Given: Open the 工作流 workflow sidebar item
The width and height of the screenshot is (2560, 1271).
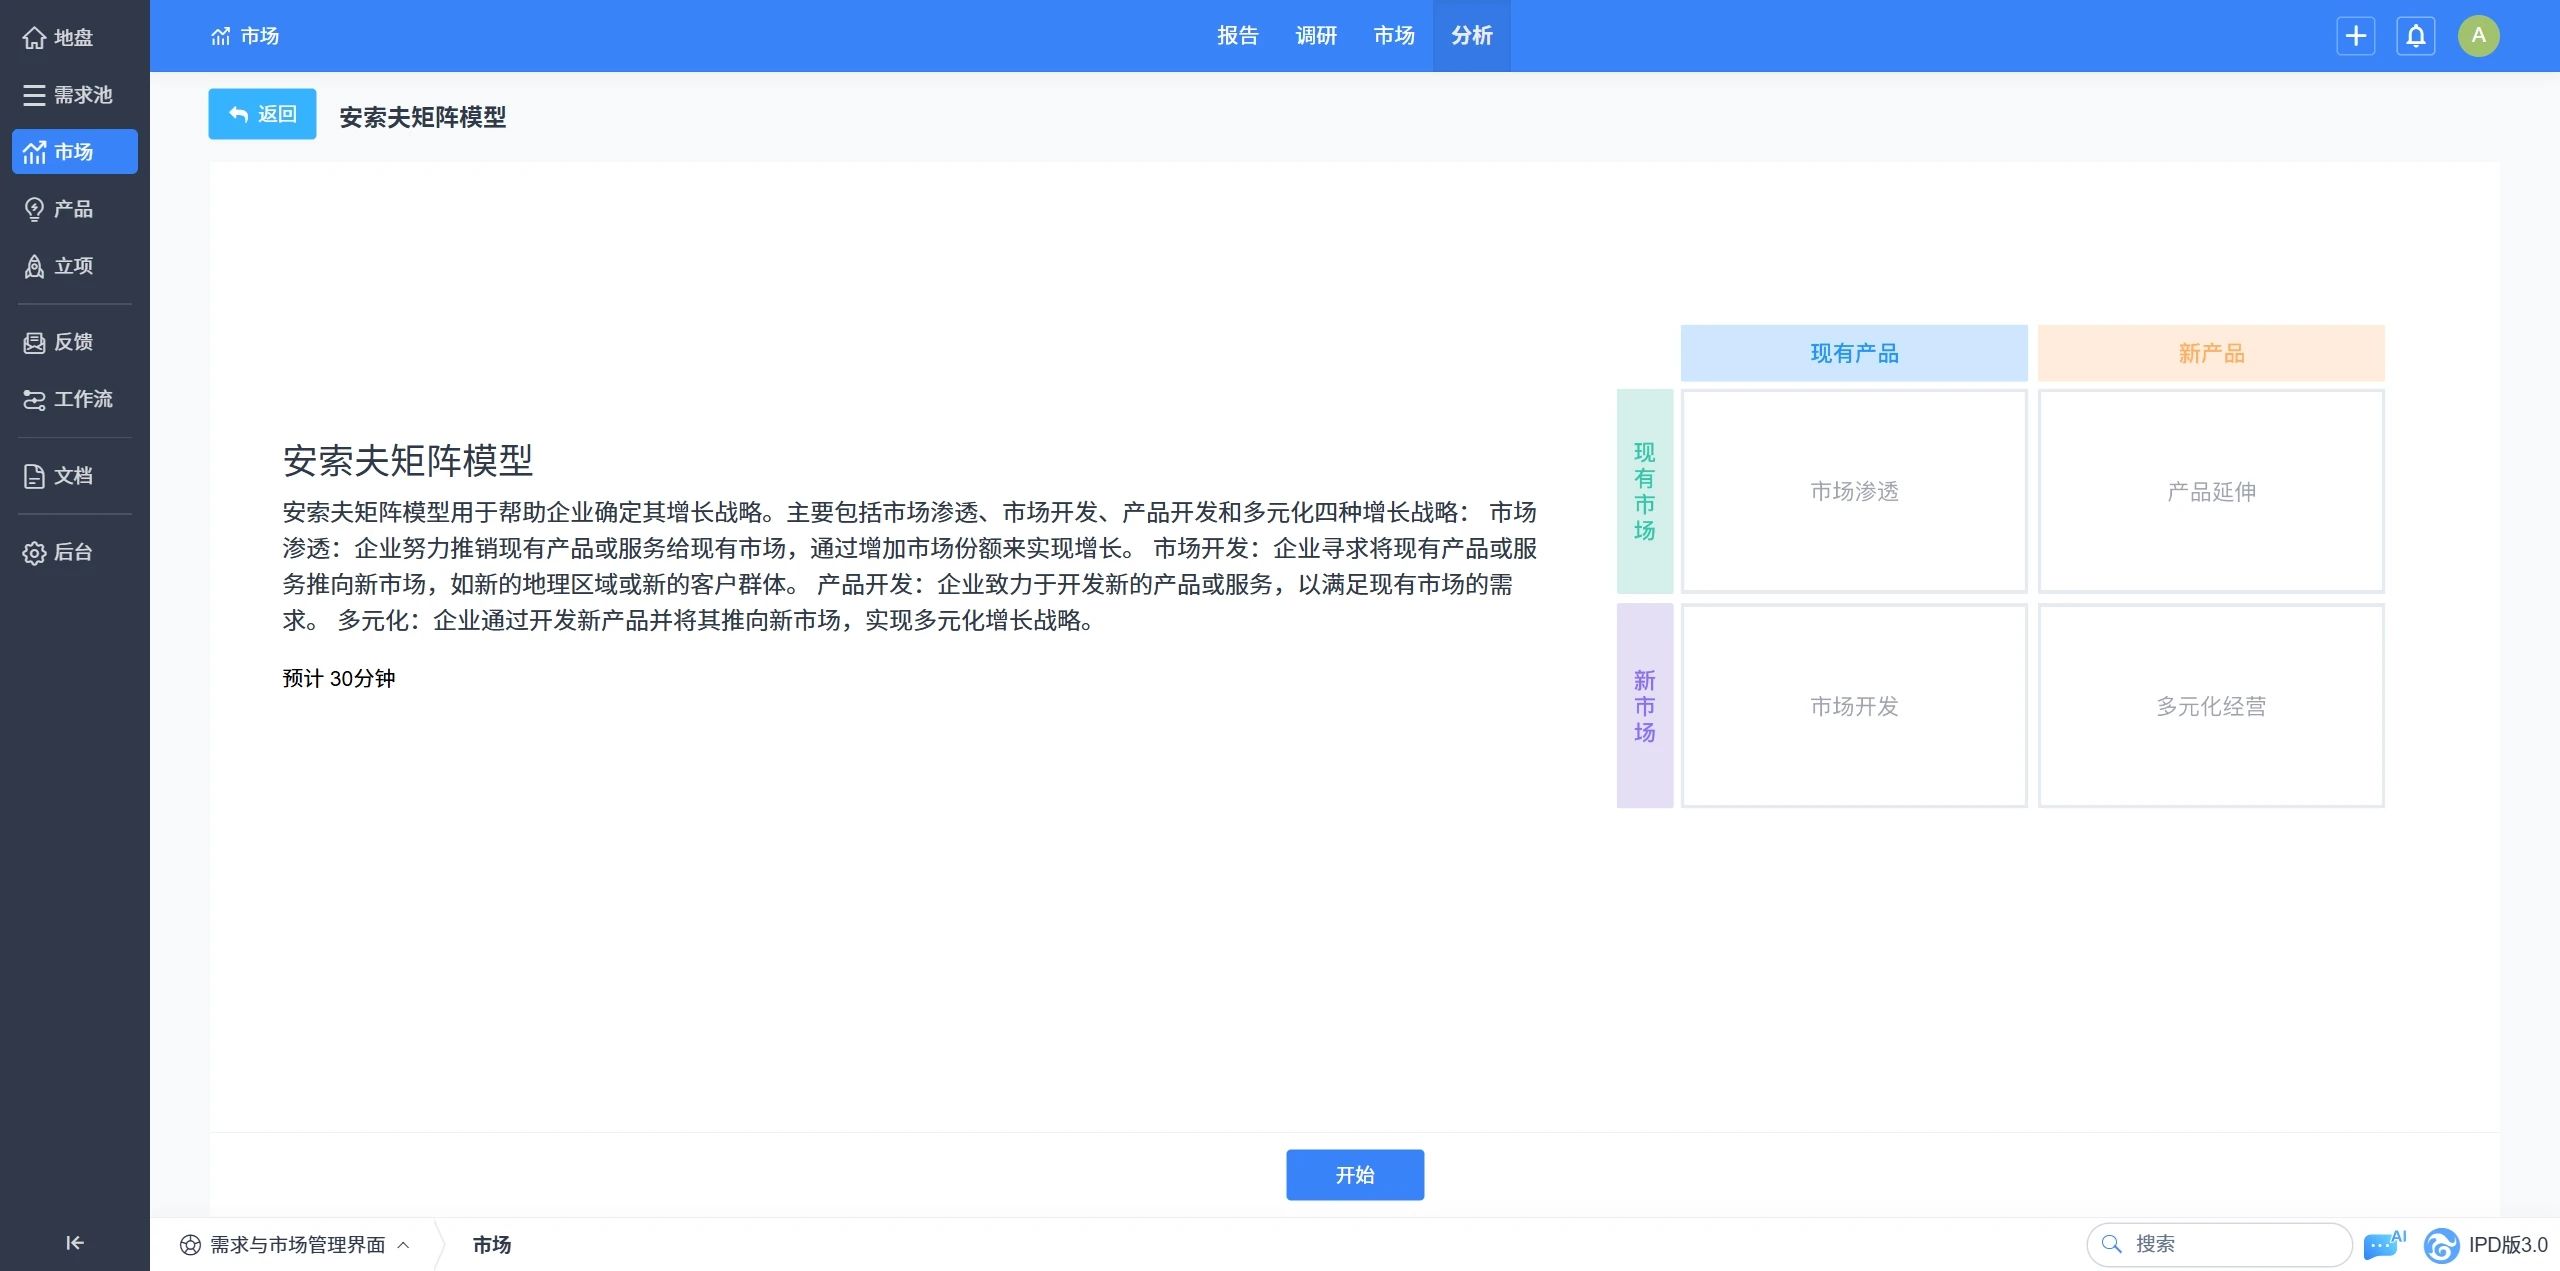Looking at the screenshot, I should [x=68, y=399].
